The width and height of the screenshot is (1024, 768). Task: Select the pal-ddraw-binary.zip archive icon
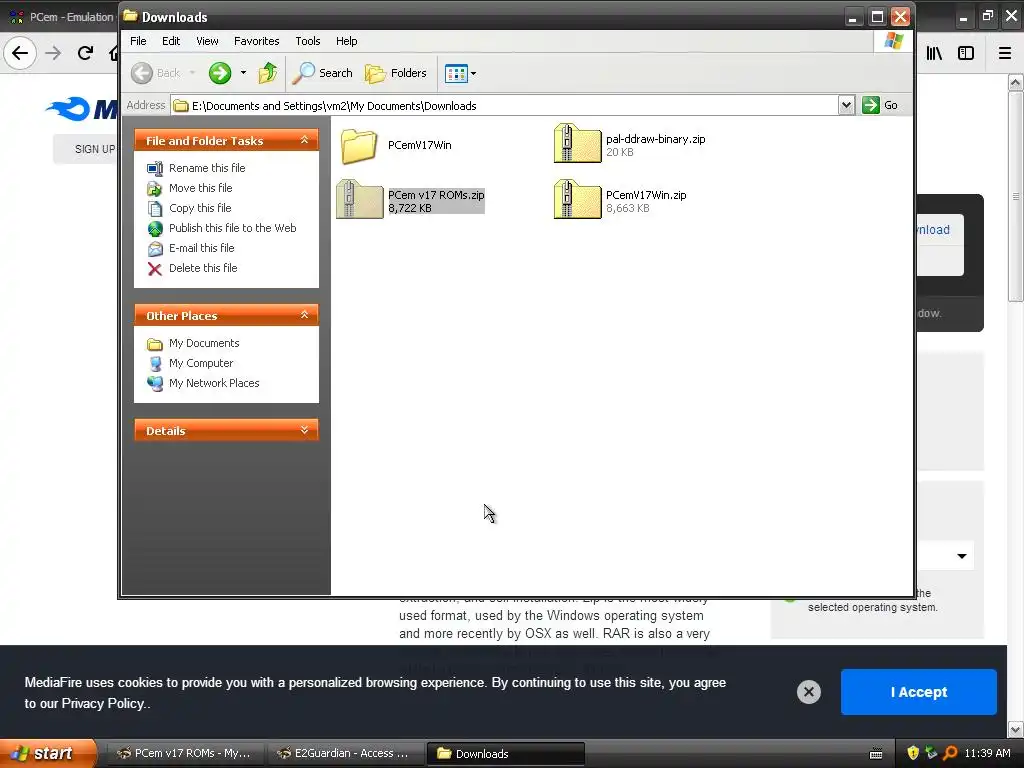tap(577, 144)
